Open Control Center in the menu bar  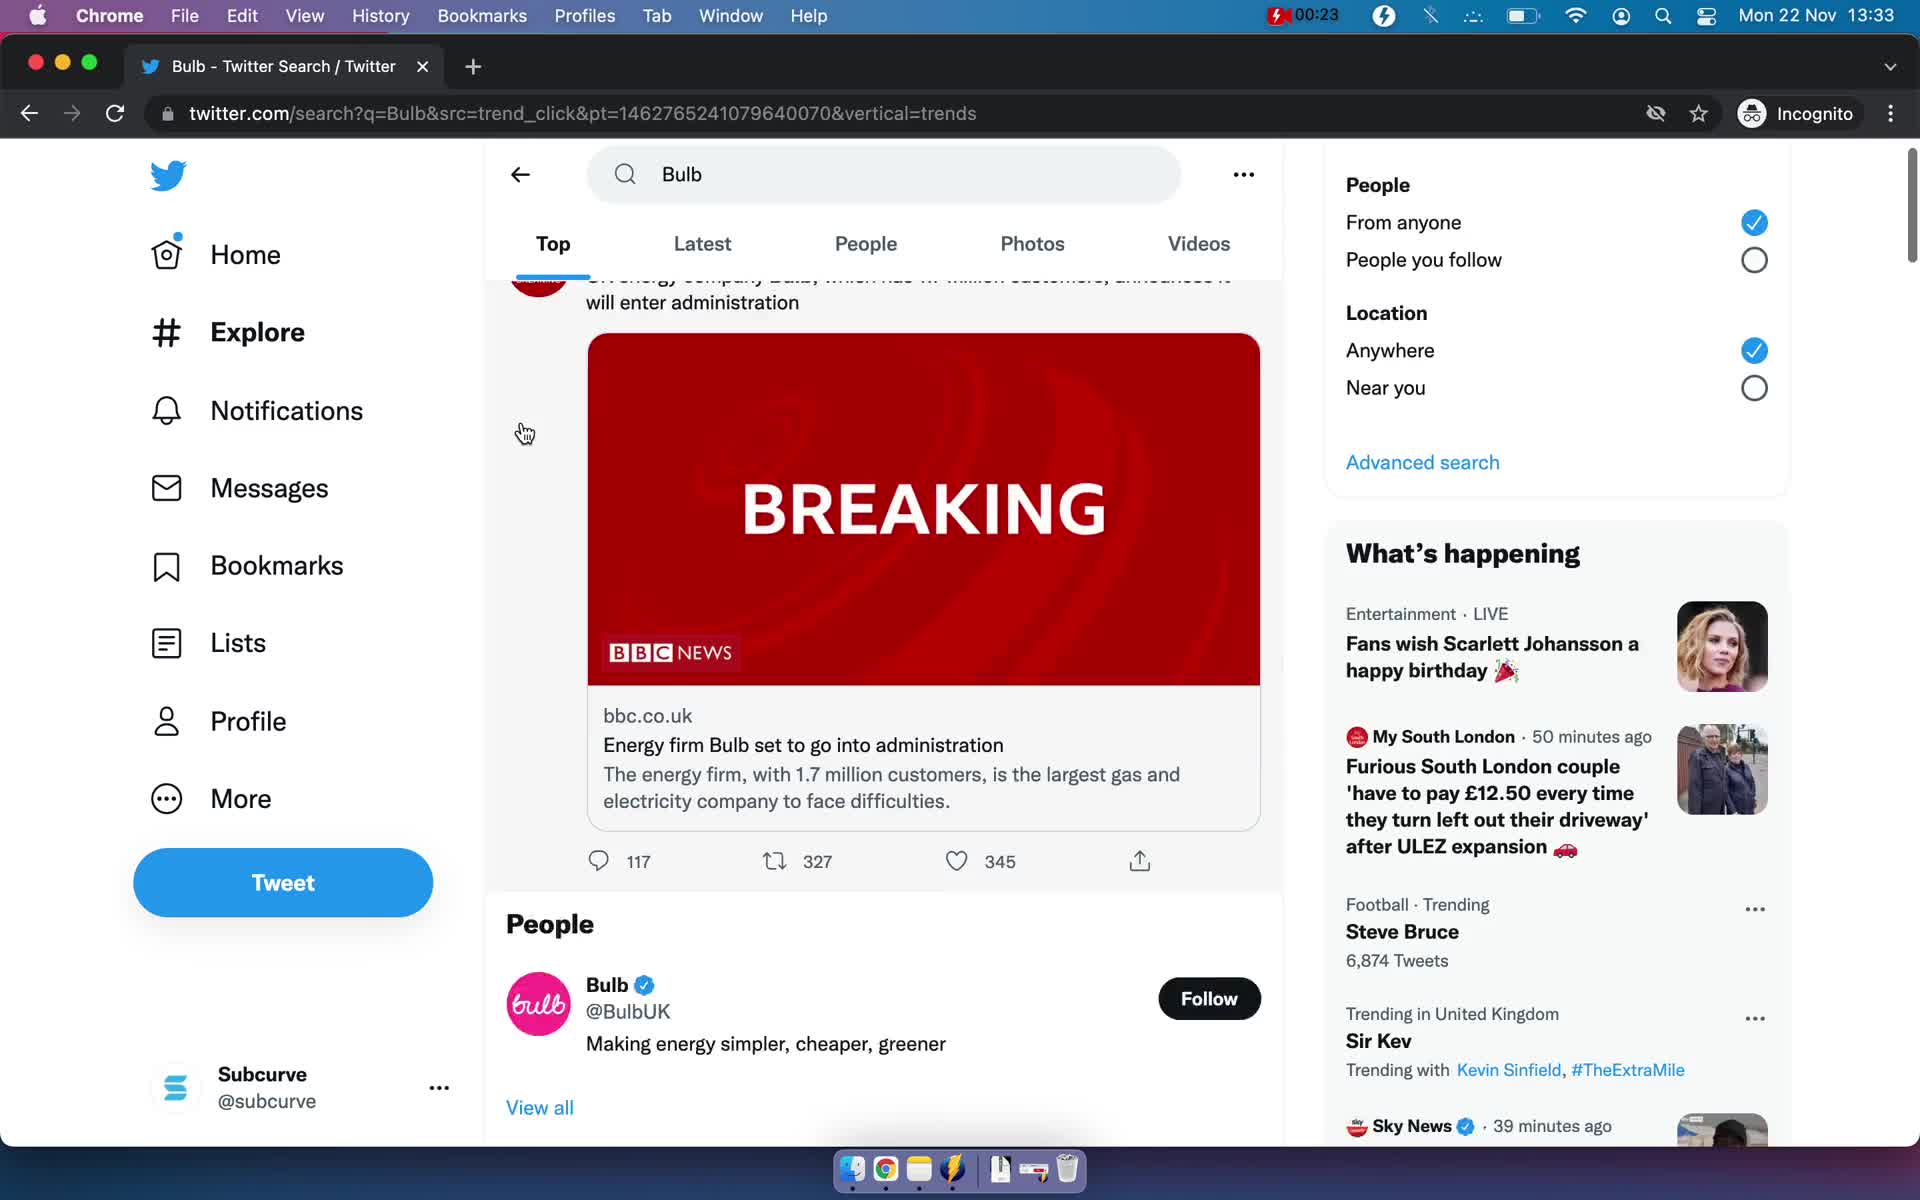(1706, 16)
